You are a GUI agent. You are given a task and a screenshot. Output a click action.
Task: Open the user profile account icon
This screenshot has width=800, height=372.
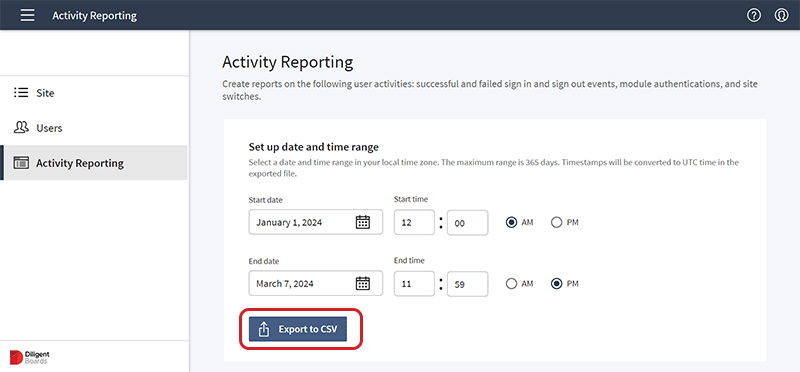781,15
